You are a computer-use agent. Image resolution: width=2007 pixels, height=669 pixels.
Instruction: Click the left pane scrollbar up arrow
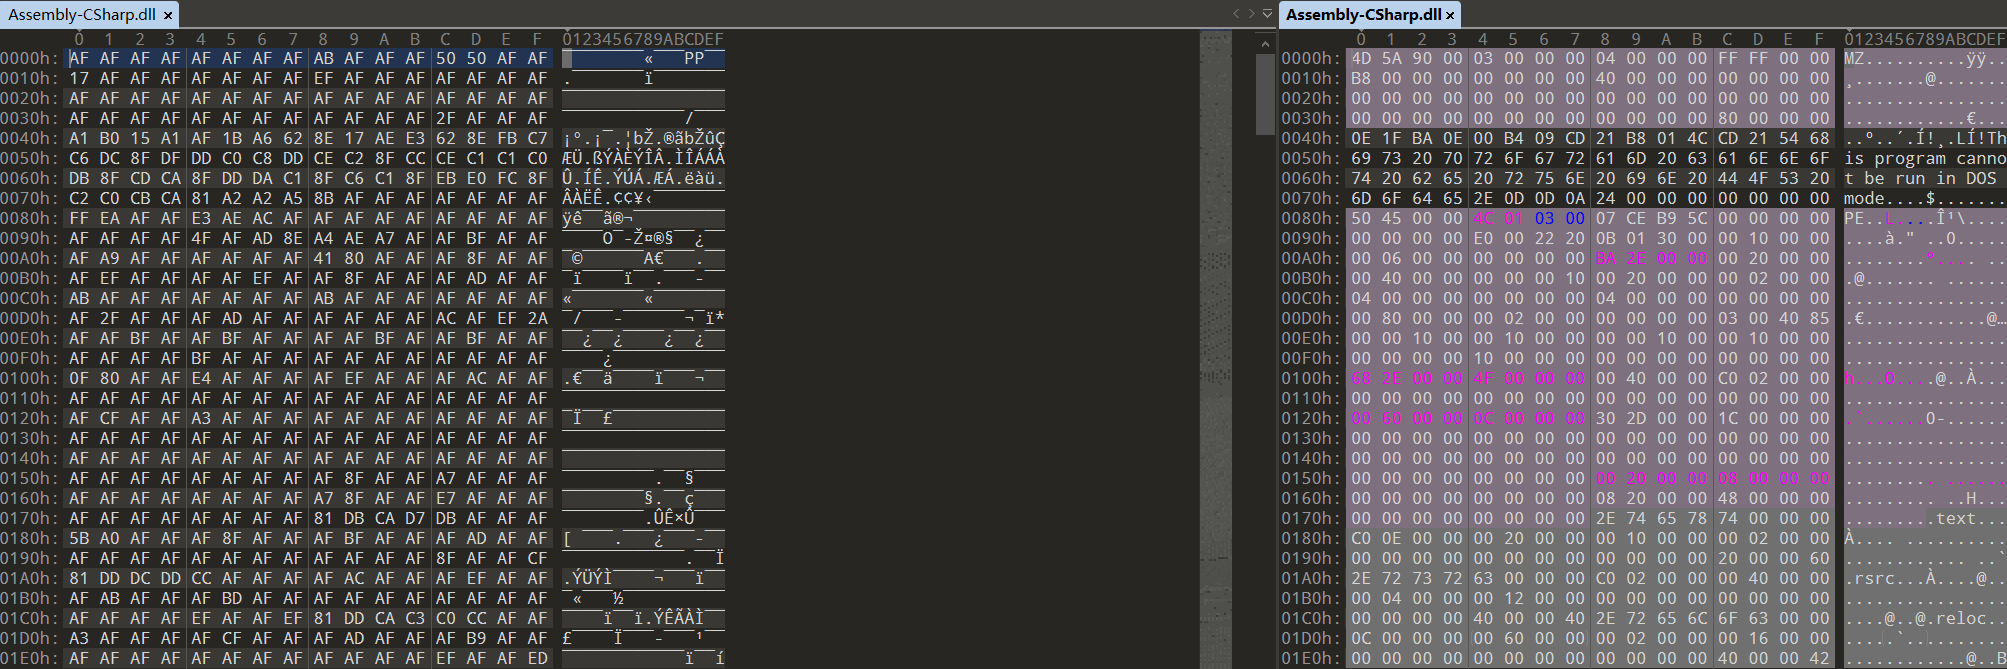pyautogui.click(x=1265, y=44)
